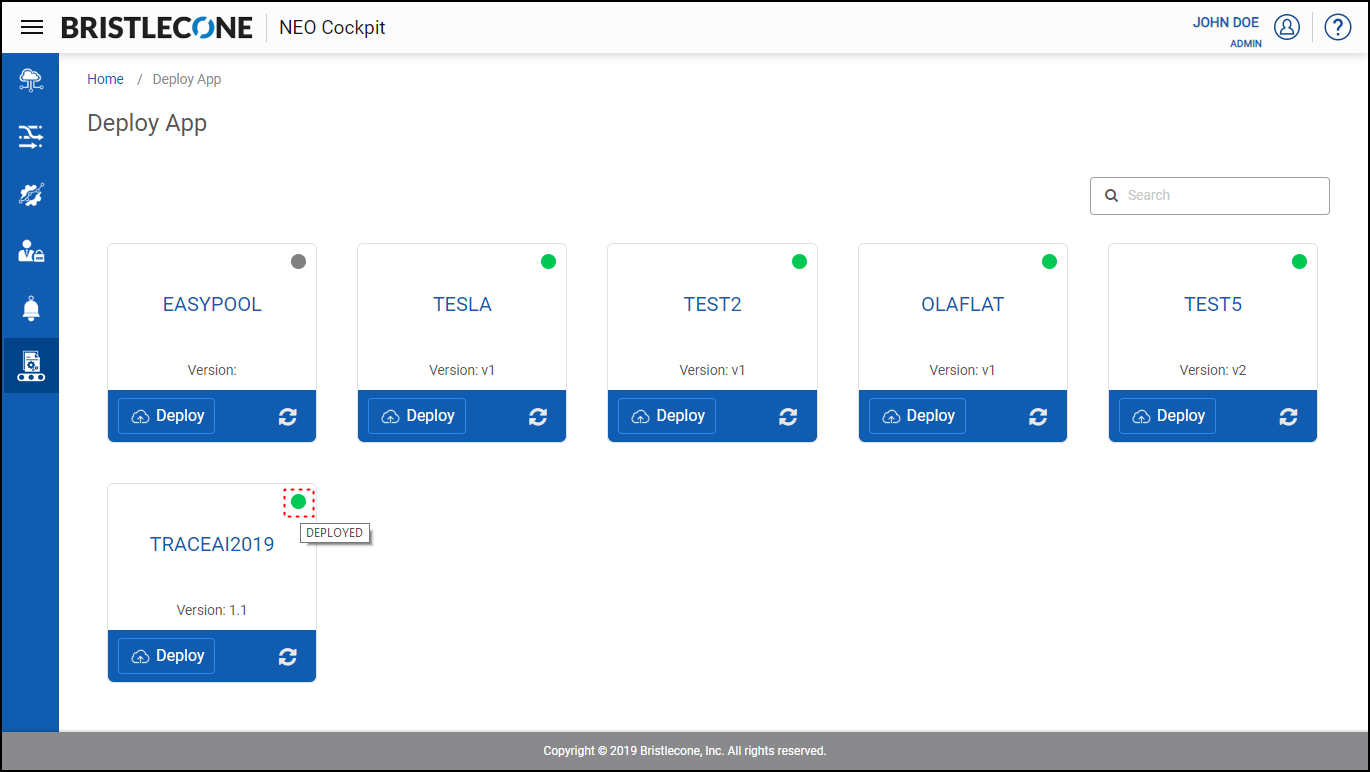This screenshot has width=1370, height=772.
Task: Click the NEO Cockpit title
Action: (x=332, y=27)
